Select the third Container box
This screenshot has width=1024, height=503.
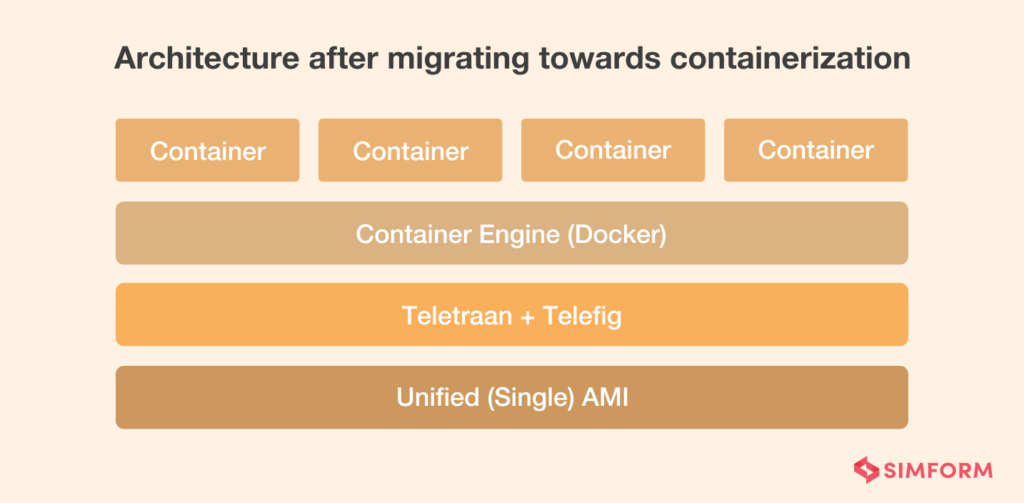[613, 150]
